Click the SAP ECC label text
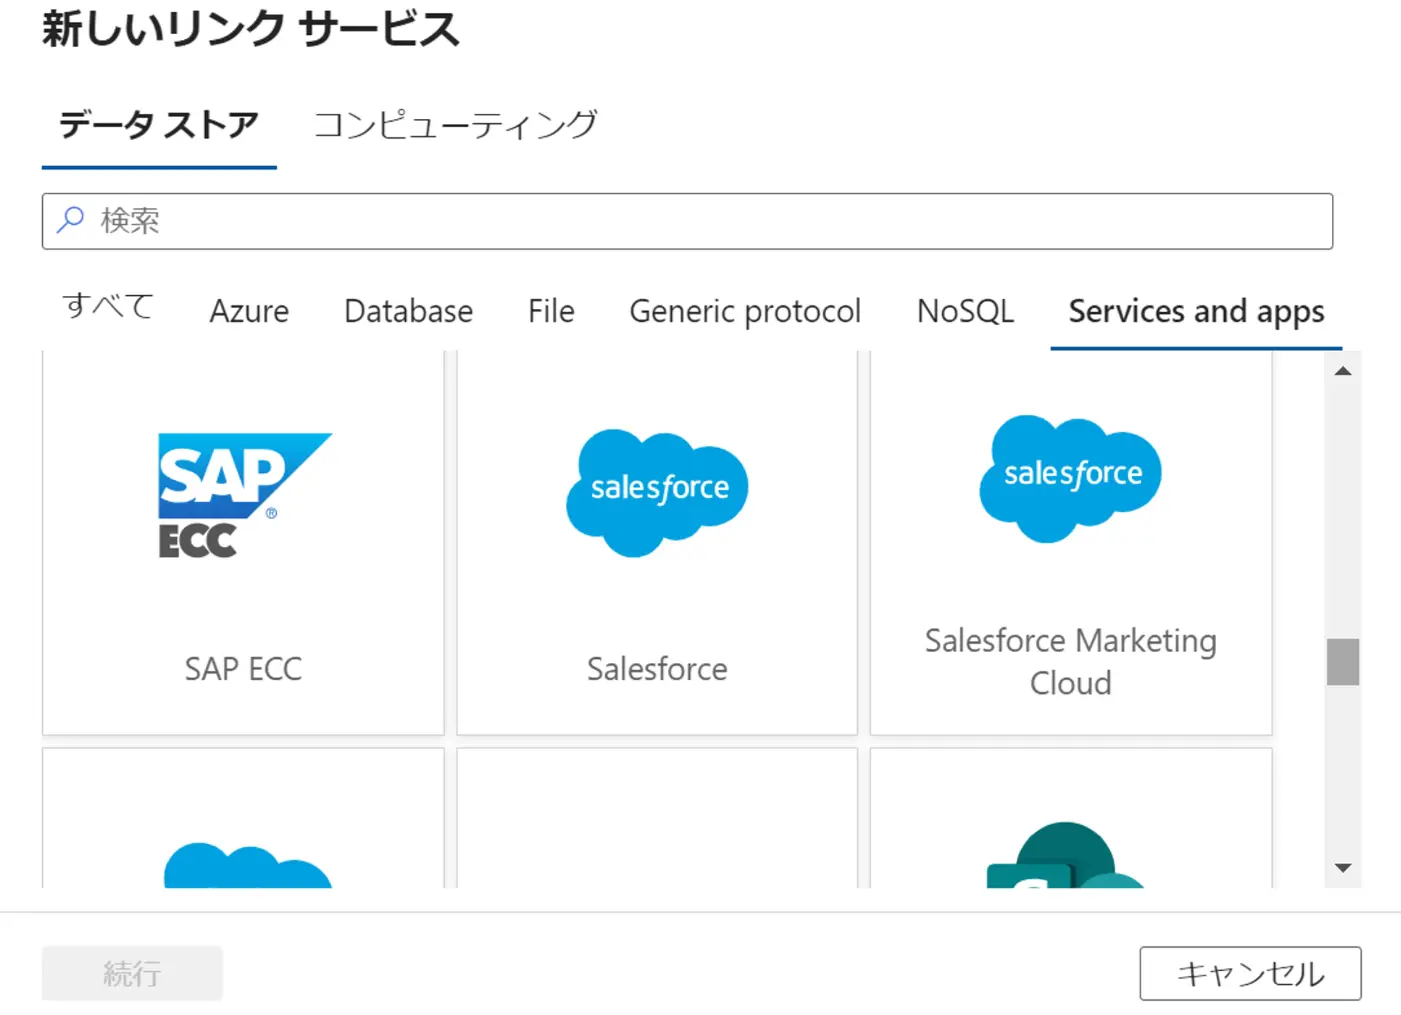This screenshot has height=1015, width=1401. click(243, 668)
